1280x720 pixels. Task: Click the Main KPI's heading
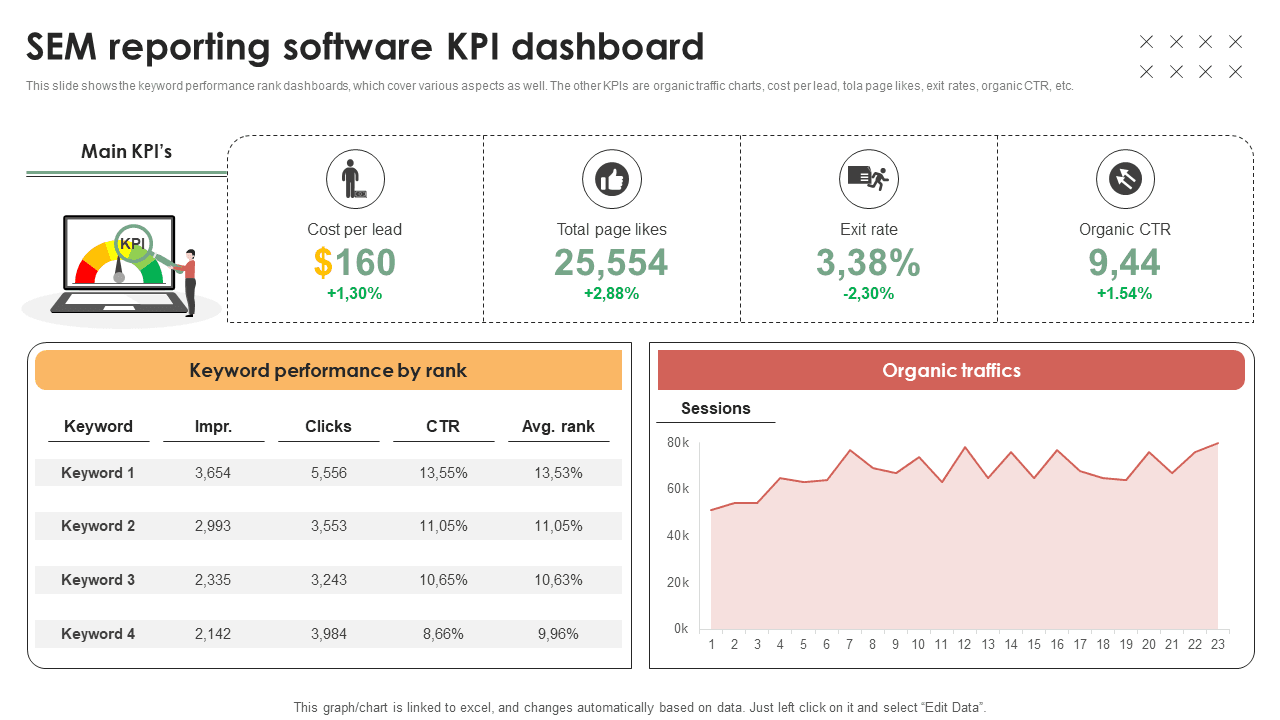[126, 152]
